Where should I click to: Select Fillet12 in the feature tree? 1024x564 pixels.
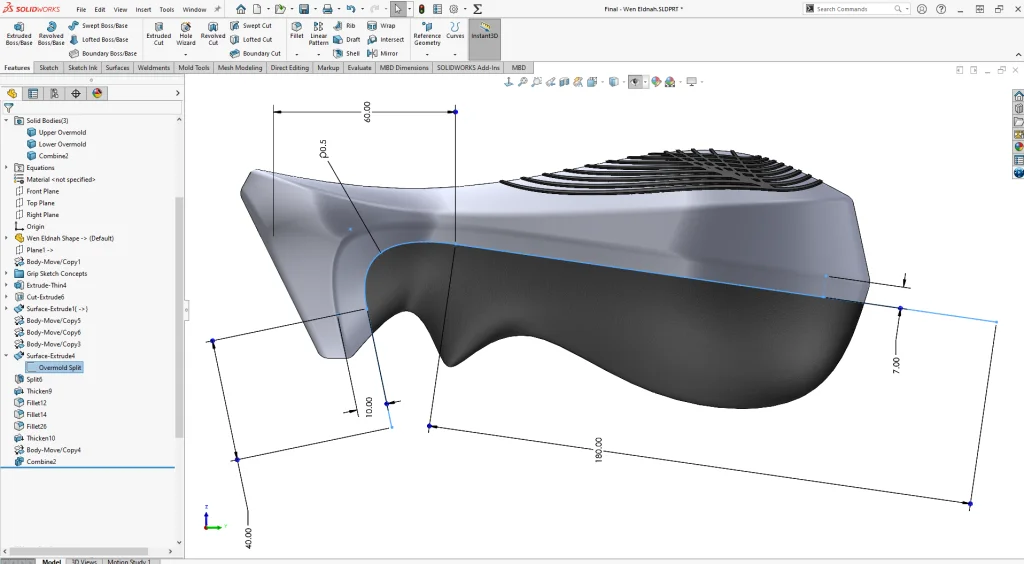coord(36,403)
